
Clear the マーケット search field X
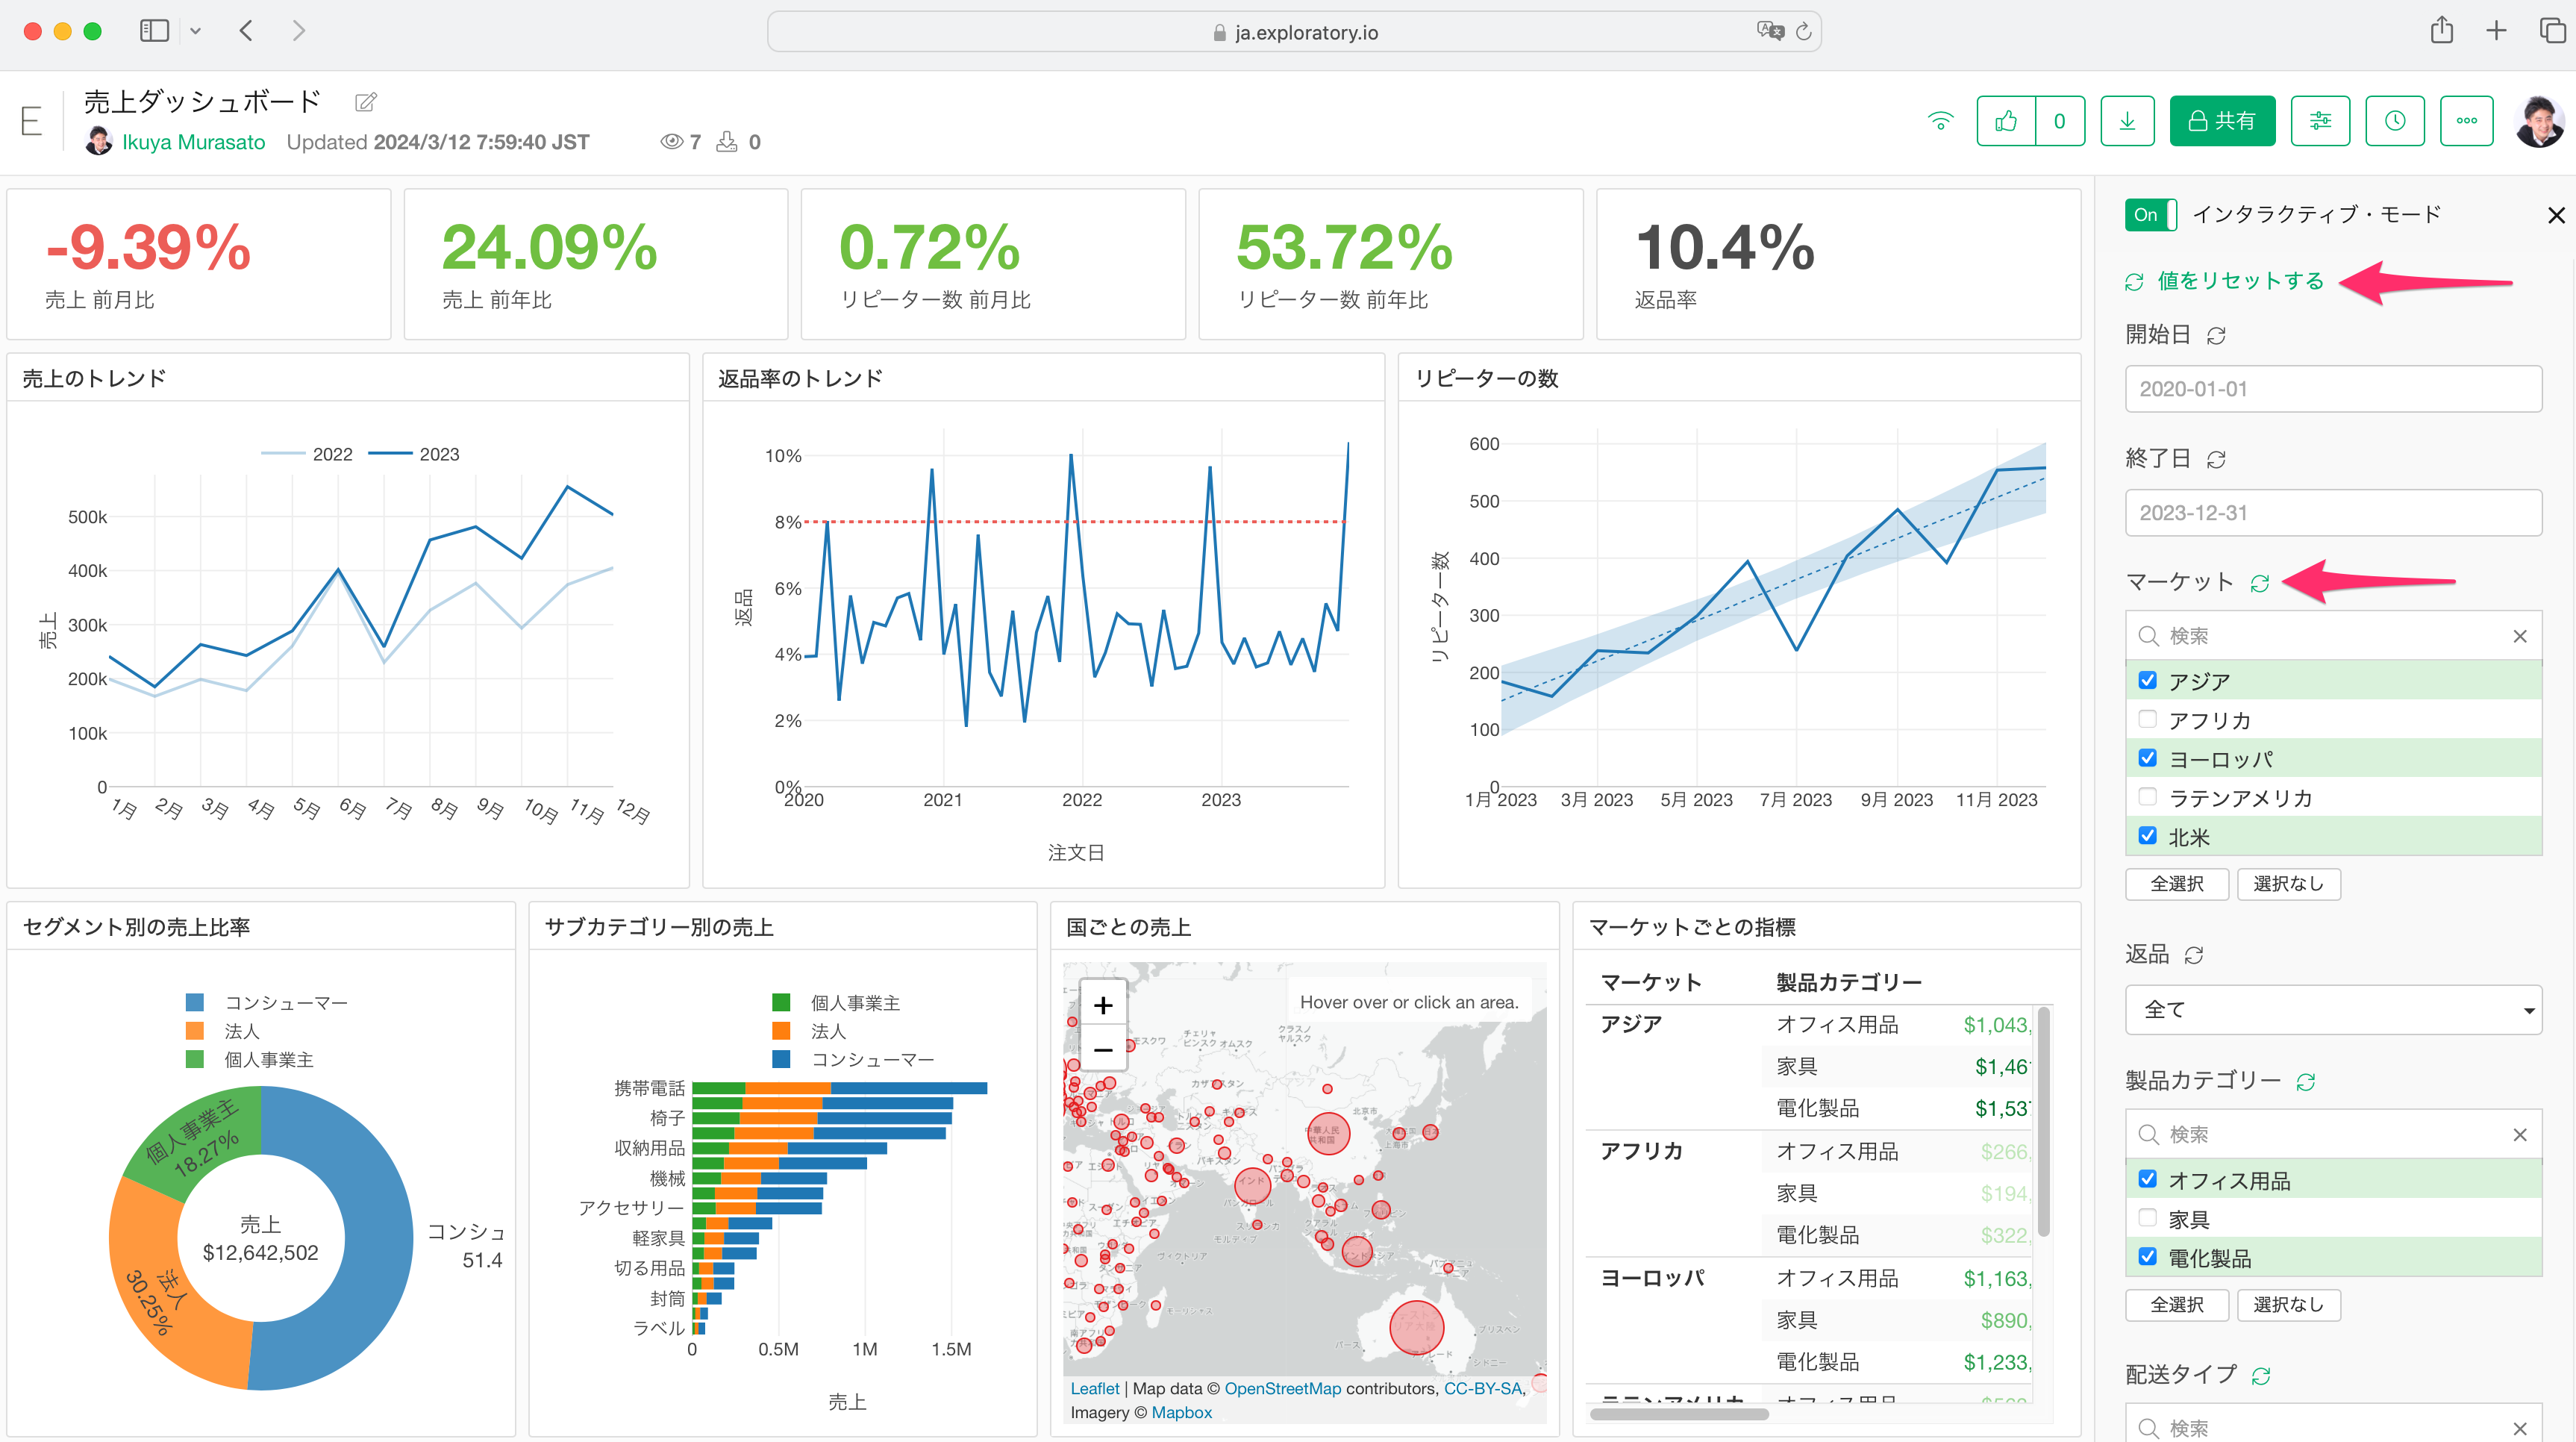(x=2519, y=636)
